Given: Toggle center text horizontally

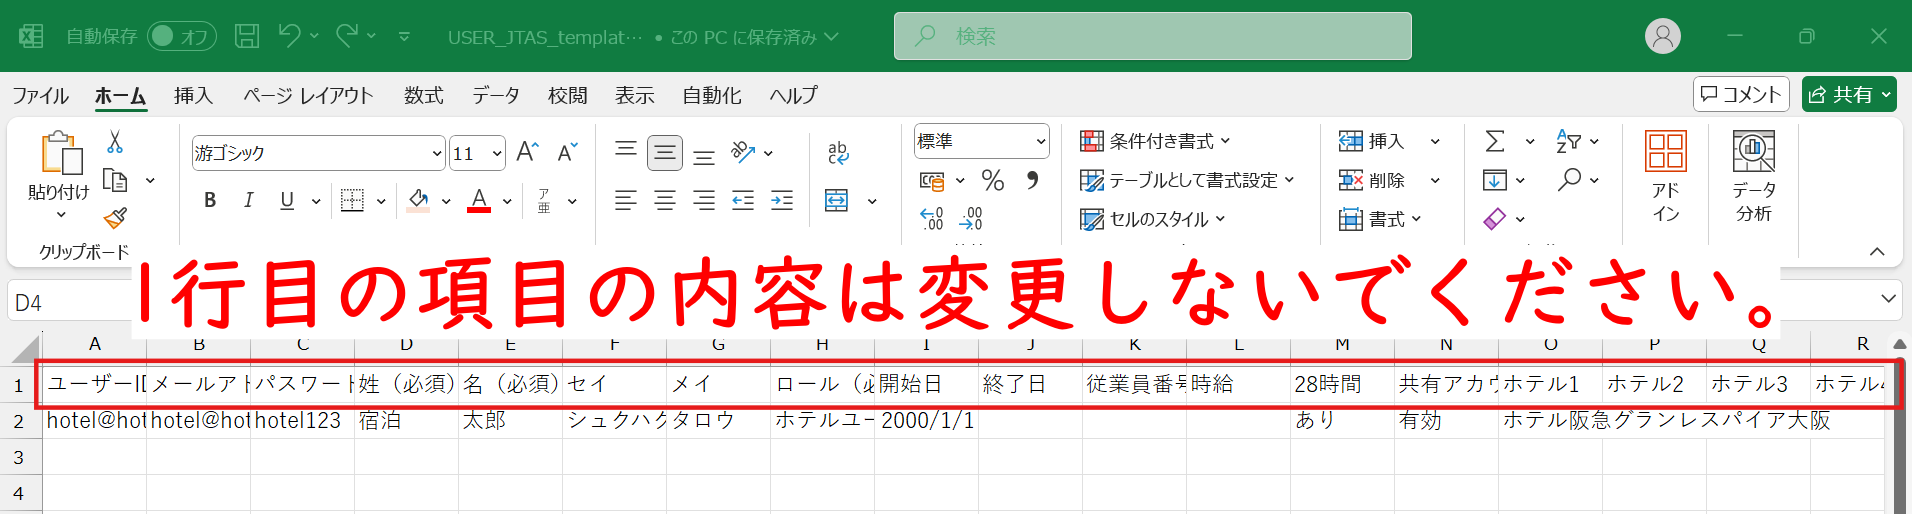Looking at the screenshot, I should click(665, 201).
